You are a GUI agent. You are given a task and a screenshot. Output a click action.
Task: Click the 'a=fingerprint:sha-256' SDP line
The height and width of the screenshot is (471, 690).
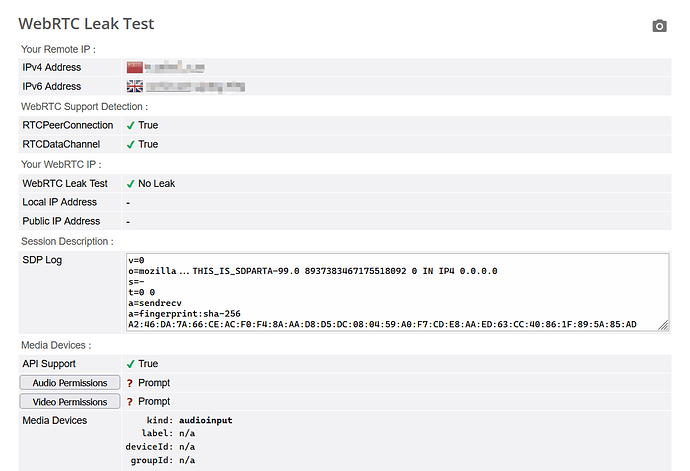click(x=184, y=314)
